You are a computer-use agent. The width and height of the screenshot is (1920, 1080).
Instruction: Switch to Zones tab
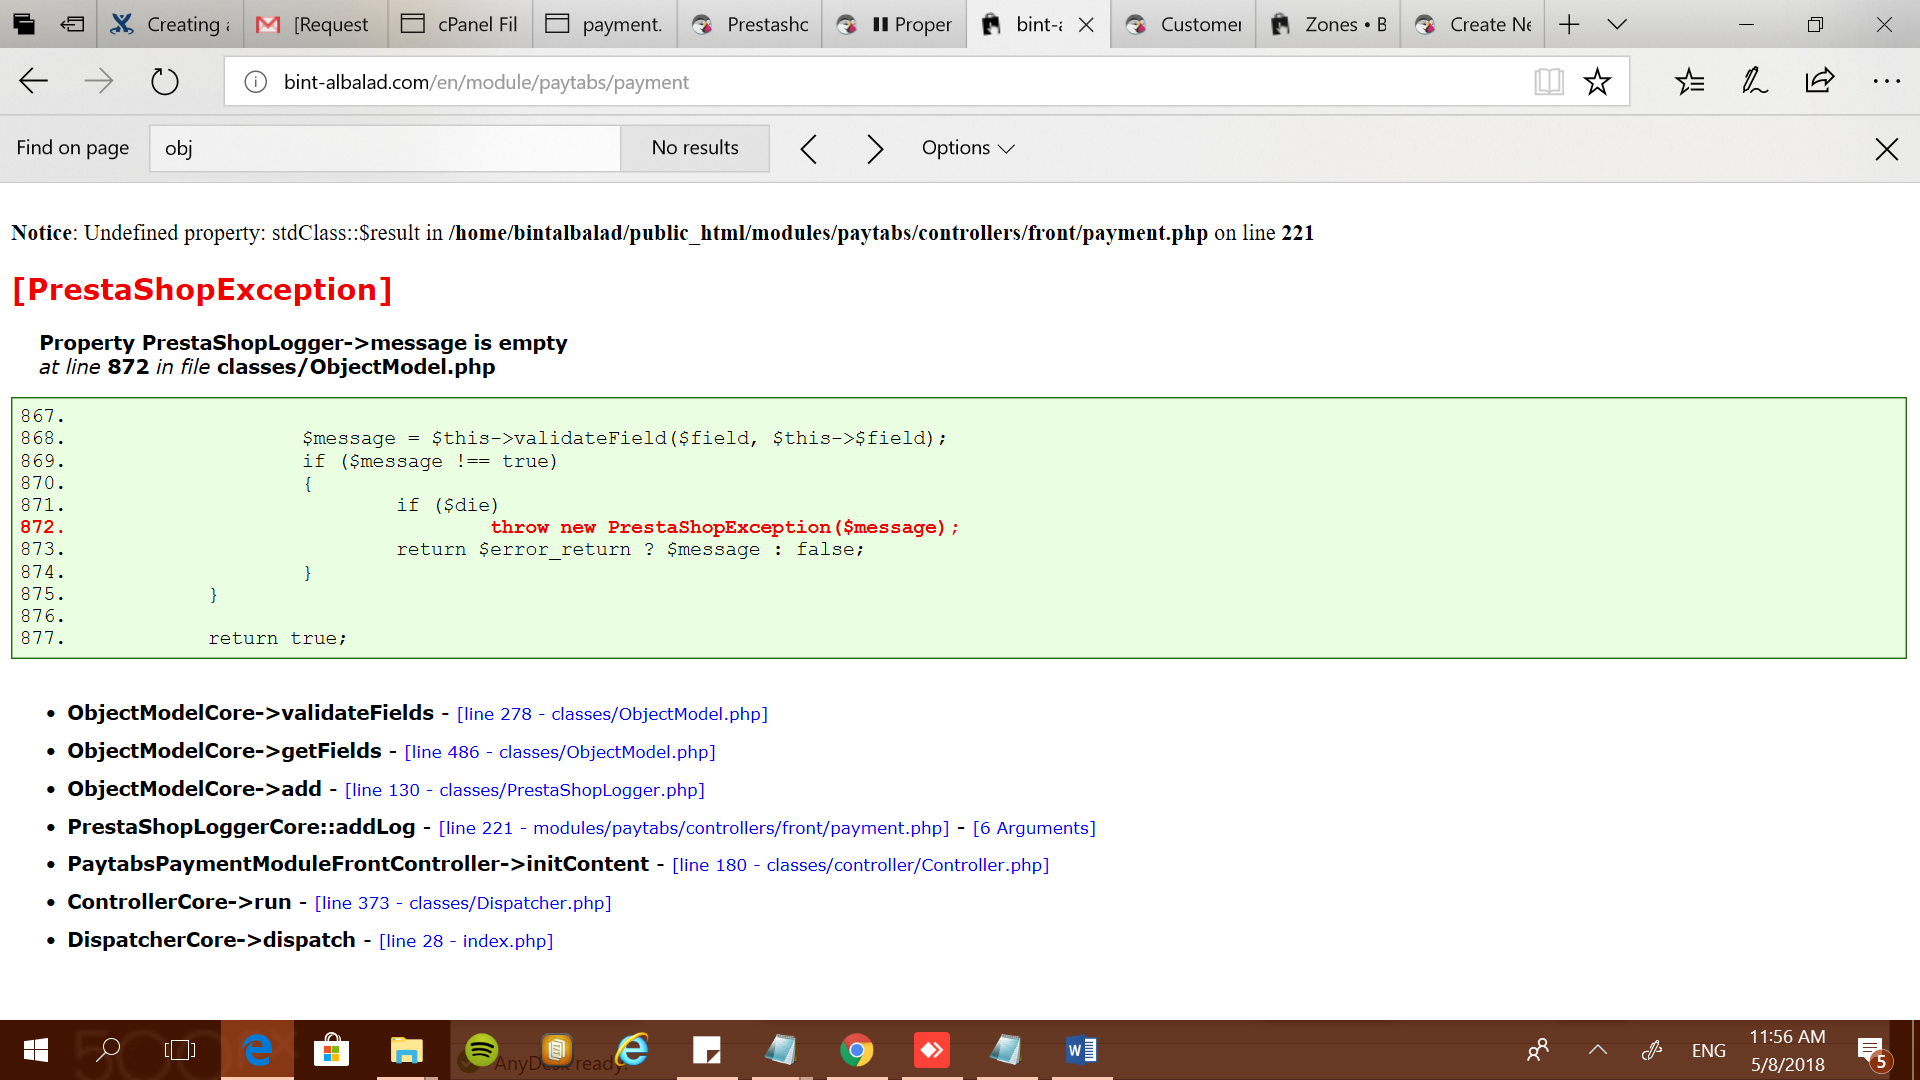pyautogui.click(x=1330, y=24)
